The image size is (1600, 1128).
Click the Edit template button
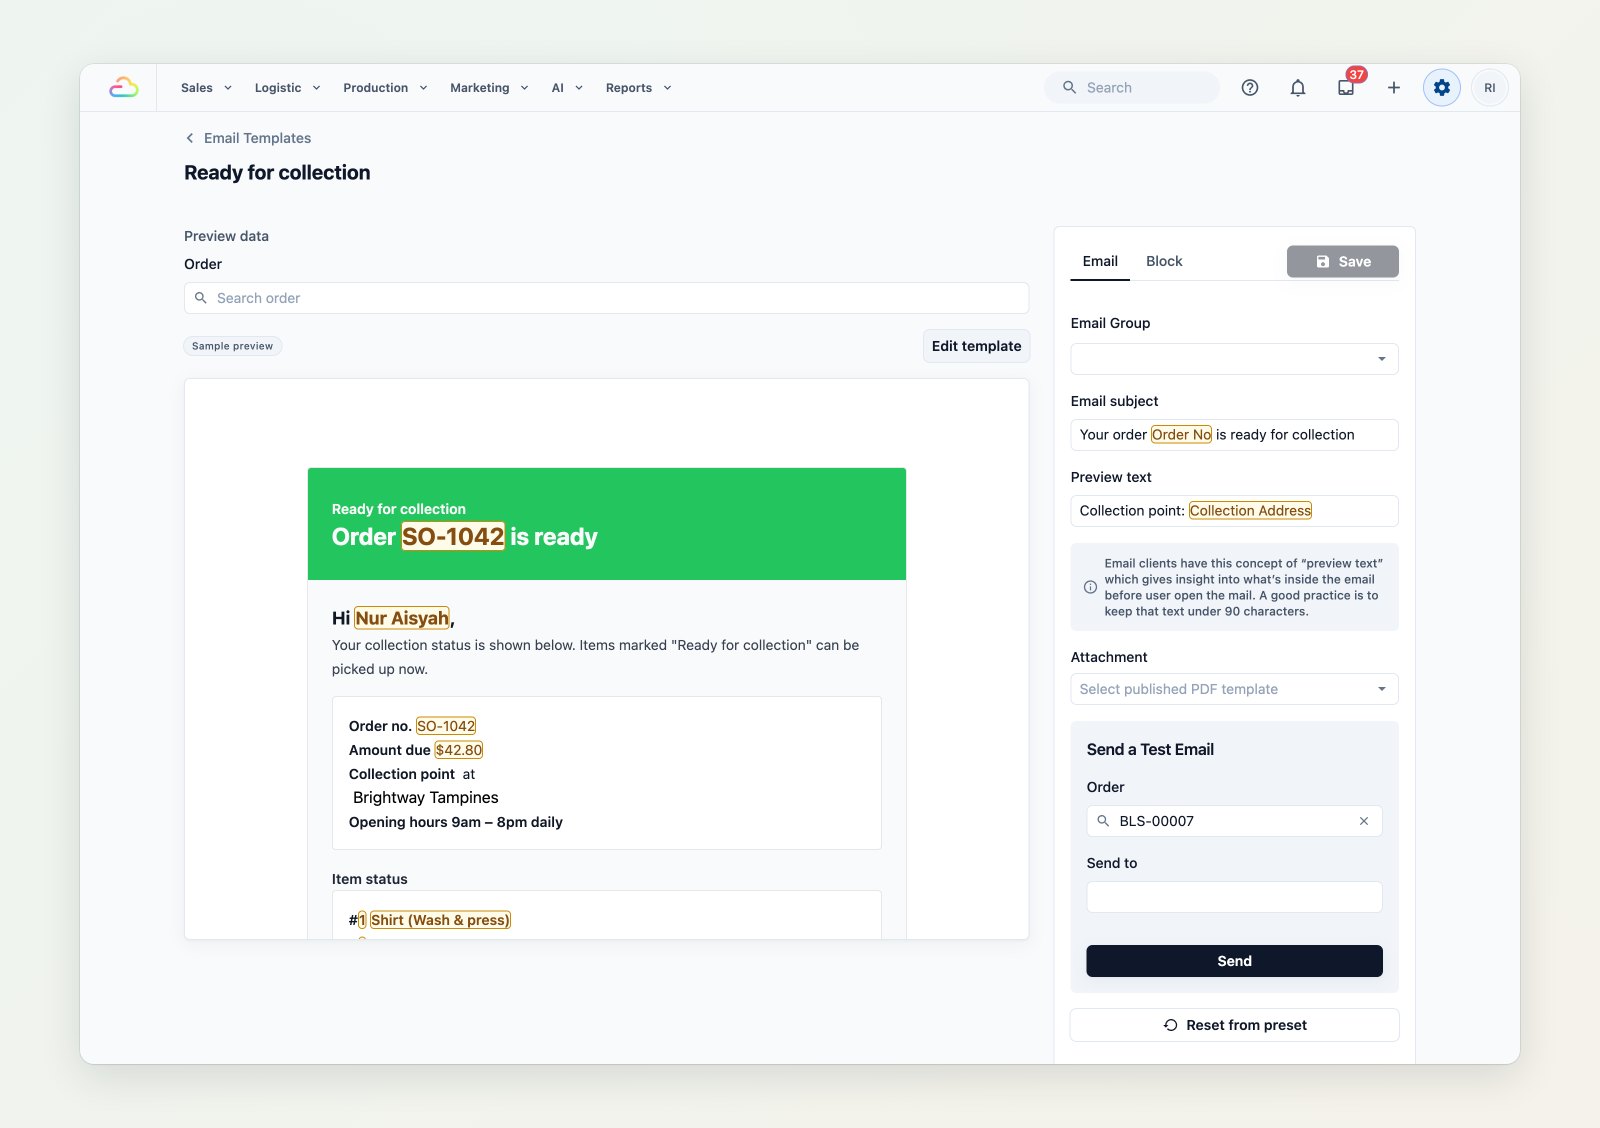coord(976,346)
